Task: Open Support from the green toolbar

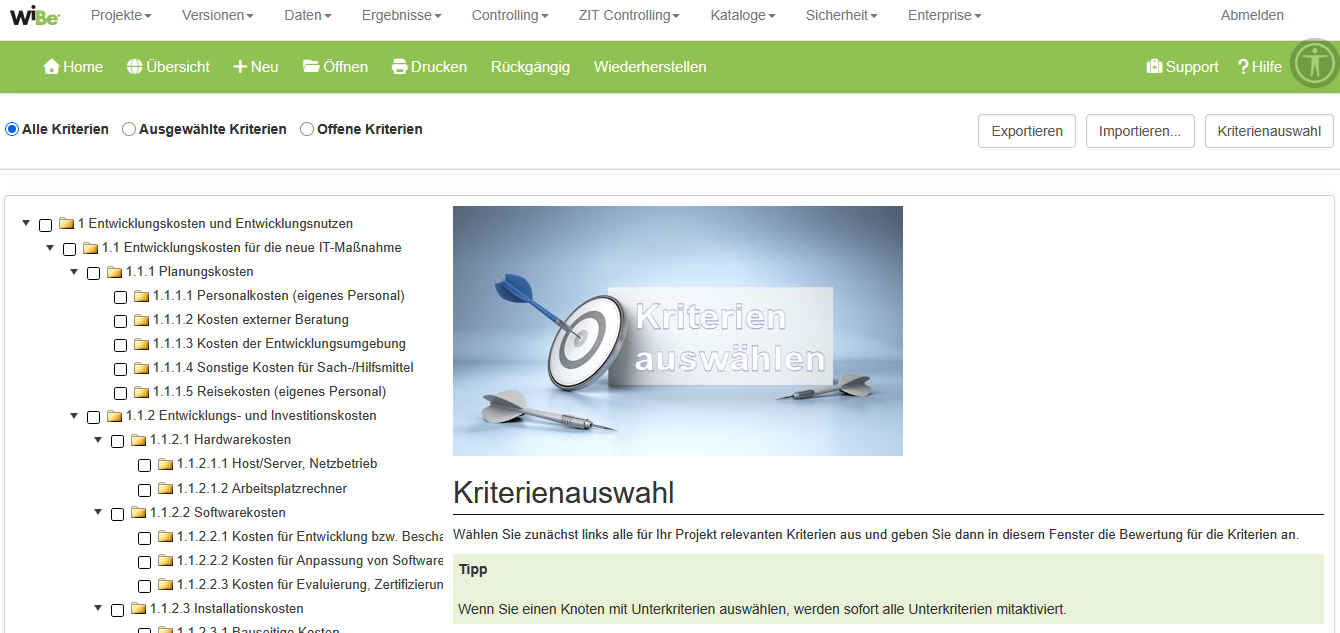Action: (1182, 67)
